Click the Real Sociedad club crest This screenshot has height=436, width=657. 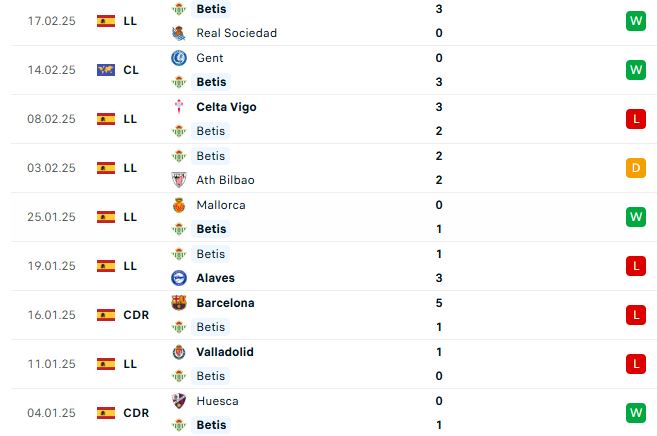179,33
